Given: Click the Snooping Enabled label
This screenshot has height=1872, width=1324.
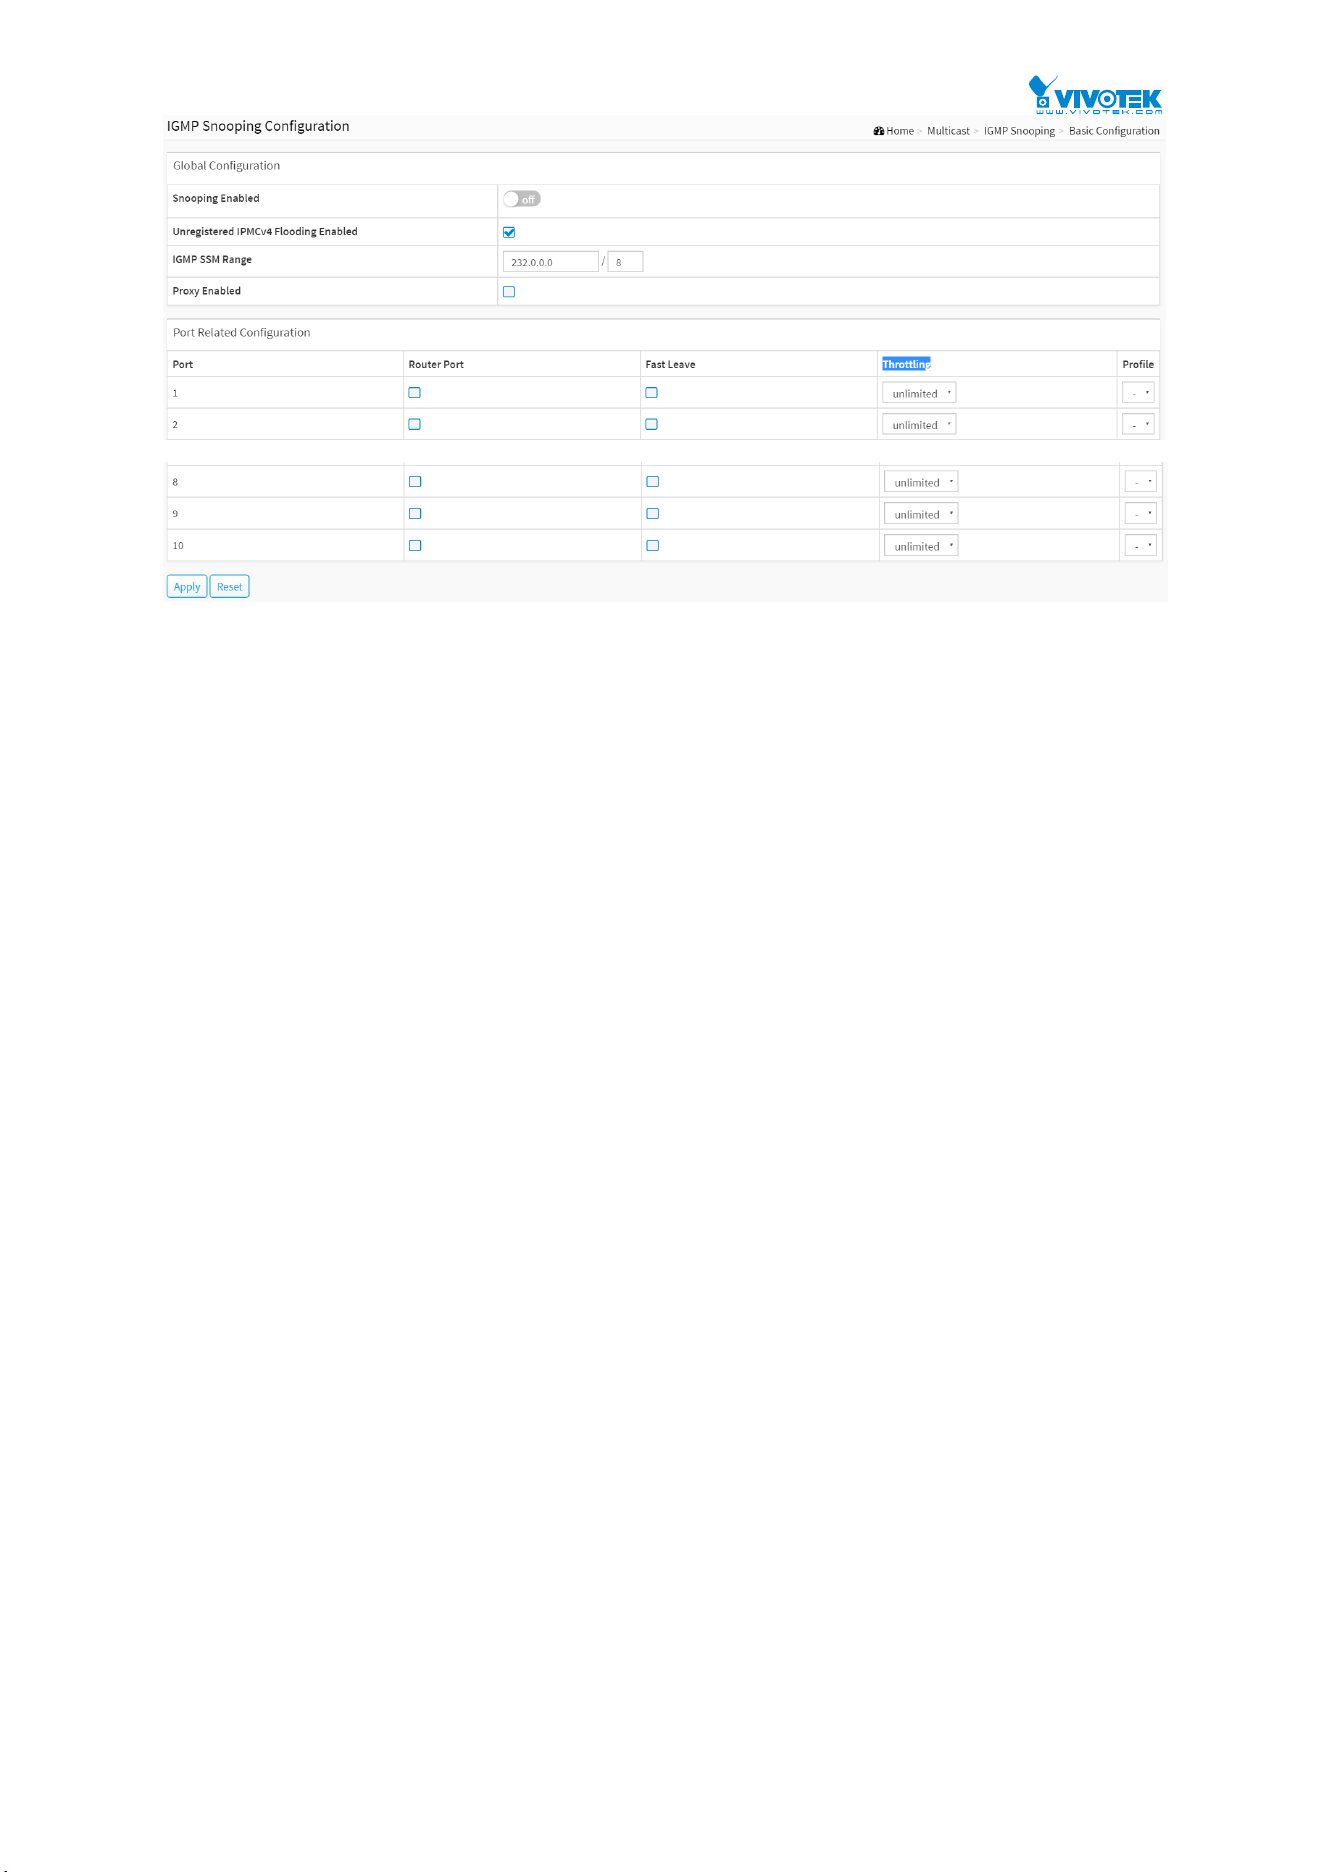Looking at the screenshot, I should click(216, 199).
